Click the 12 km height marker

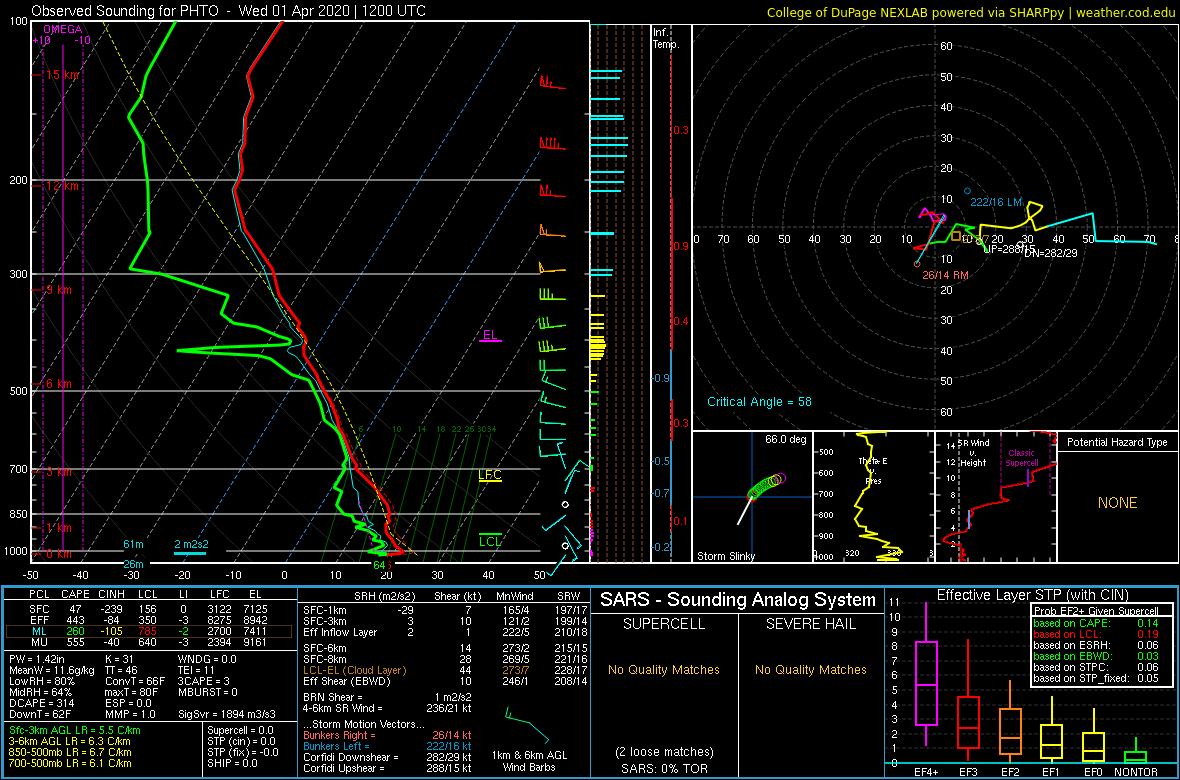click(x=60, y=185)
